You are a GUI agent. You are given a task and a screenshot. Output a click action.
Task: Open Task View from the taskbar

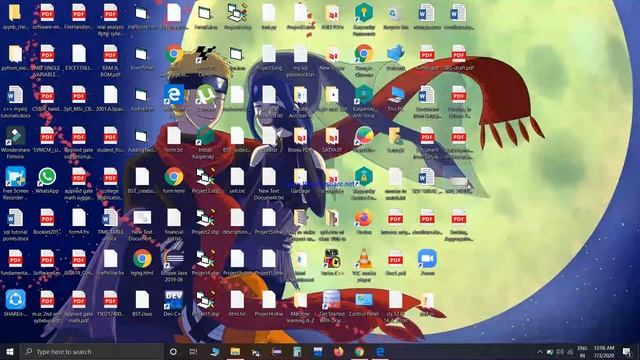193,351
